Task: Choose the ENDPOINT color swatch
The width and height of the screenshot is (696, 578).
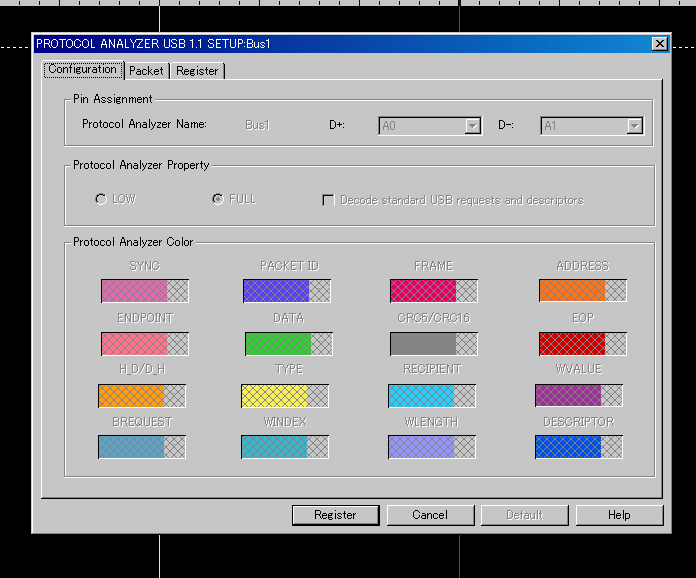Action: point(145,344)
